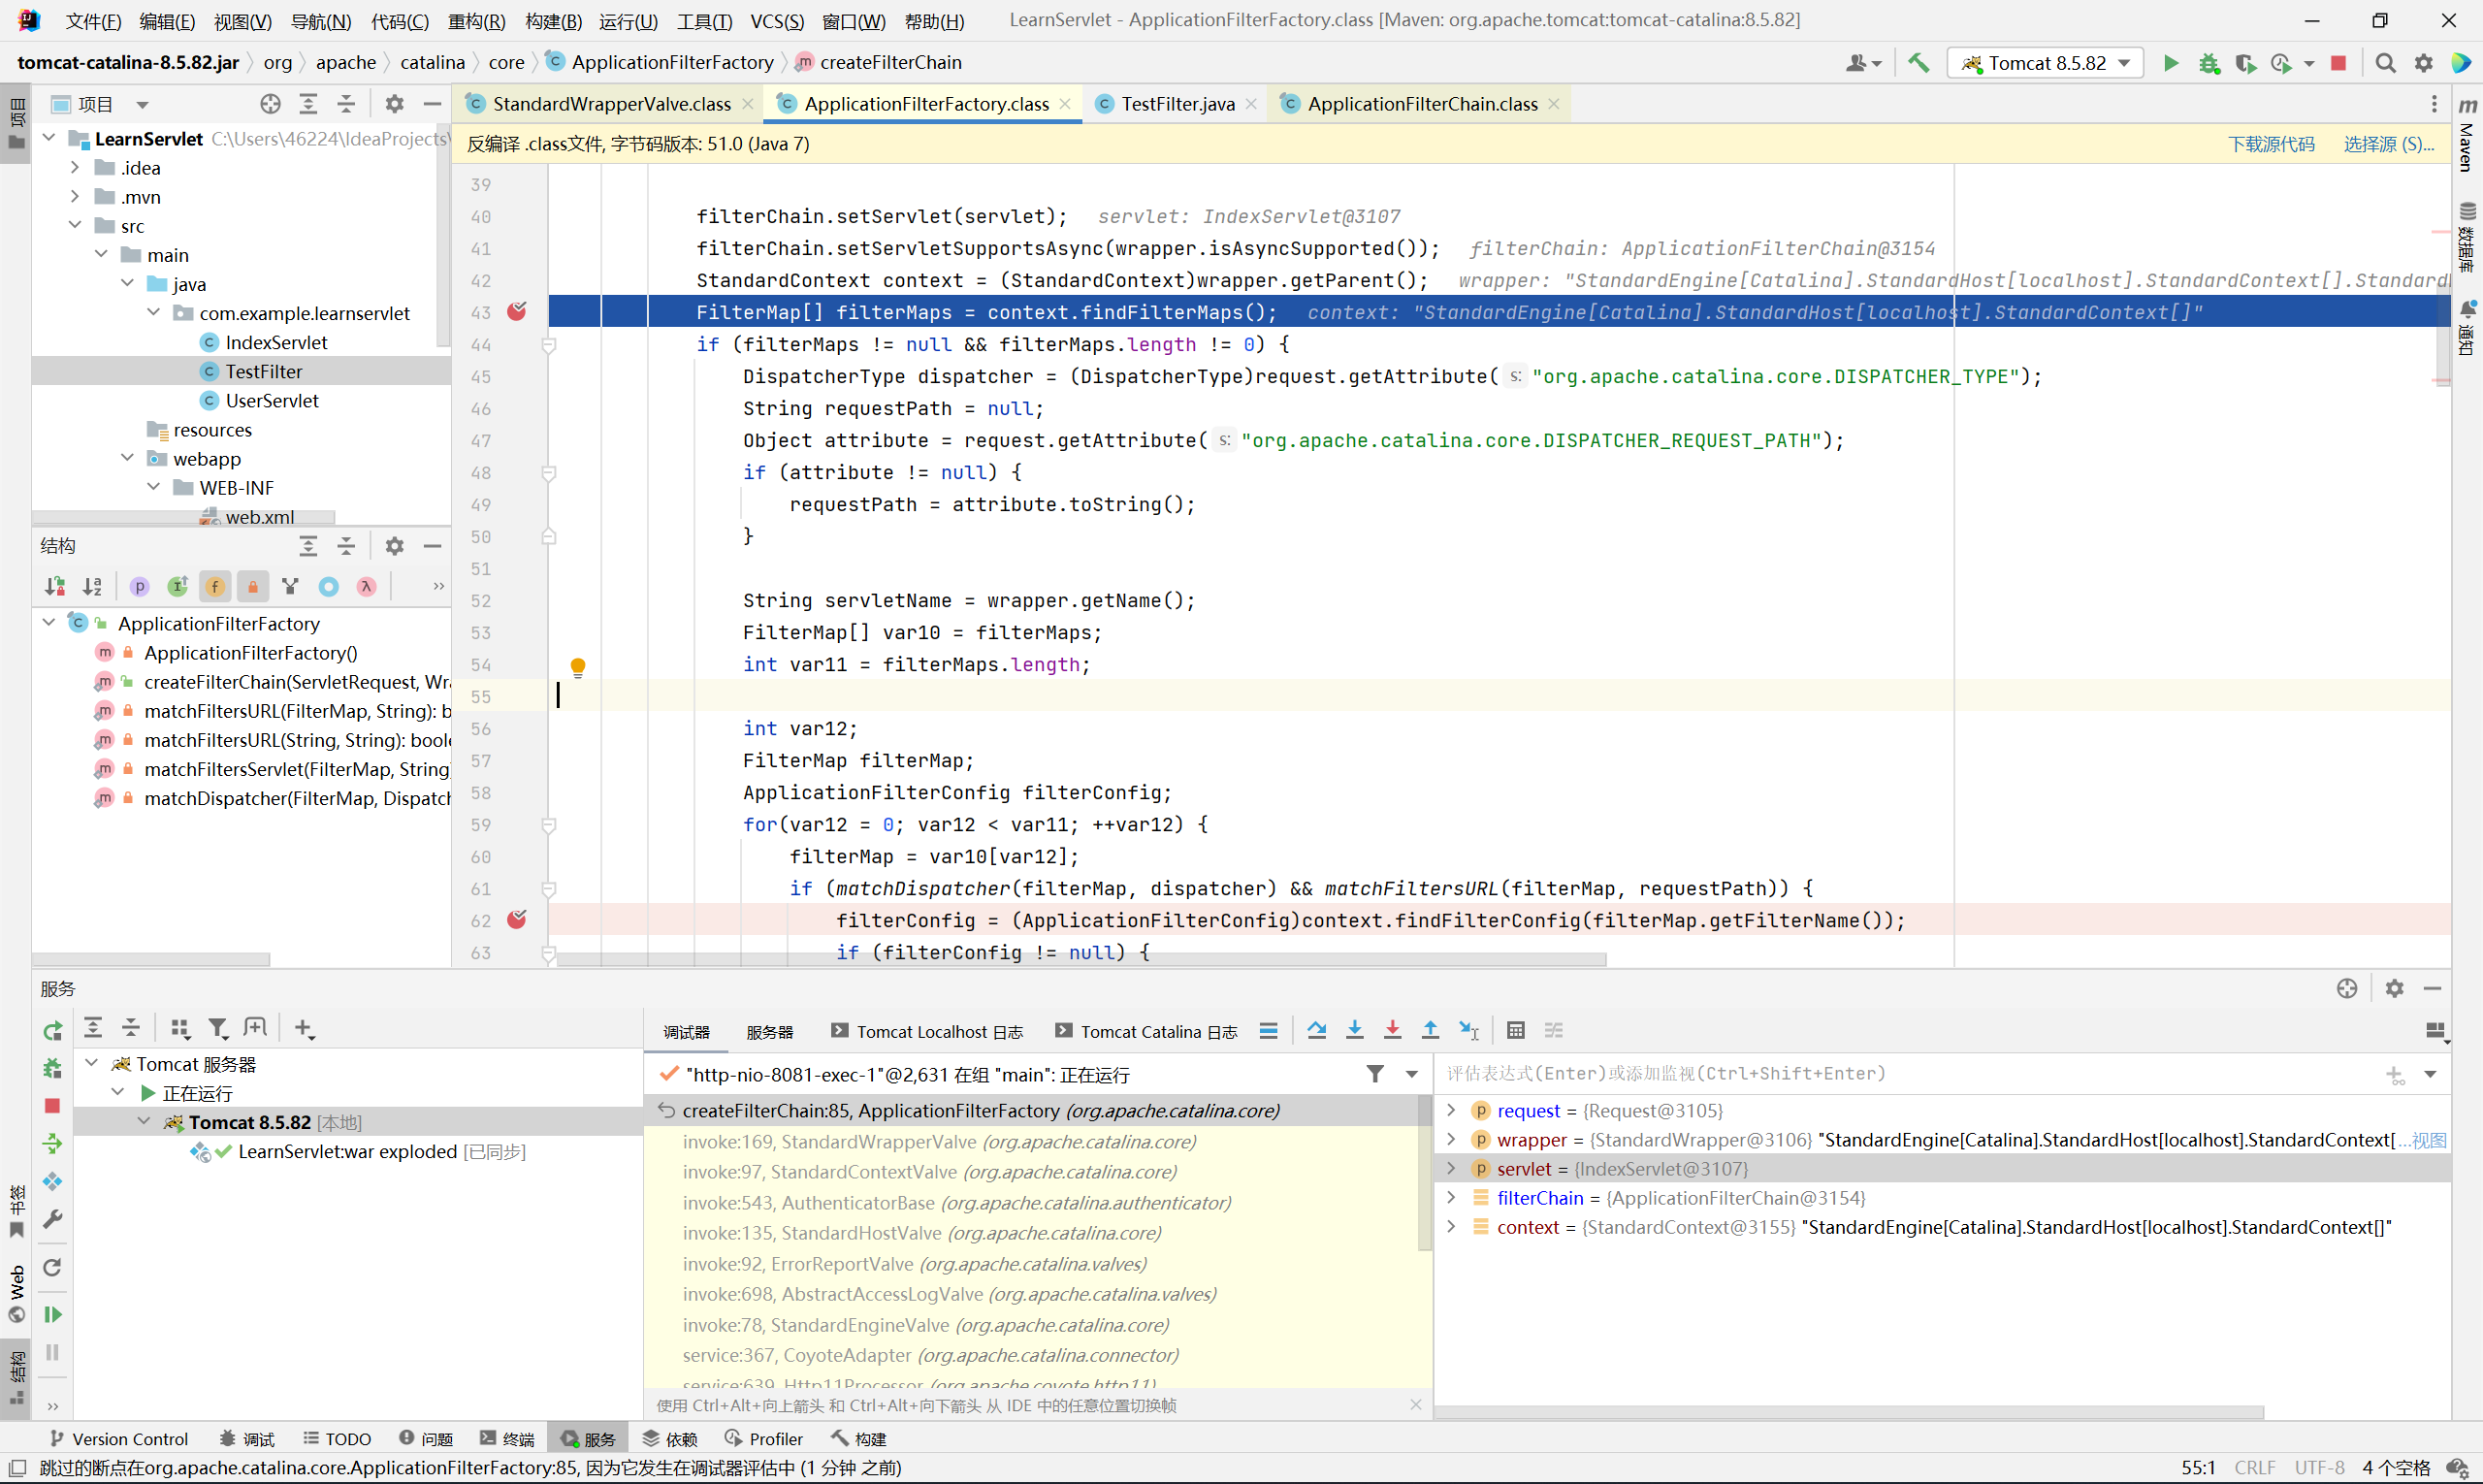Open the Evaluate Expression calculator icon
The image size is (2483, 1484).
click(x=1515, y=1030)
